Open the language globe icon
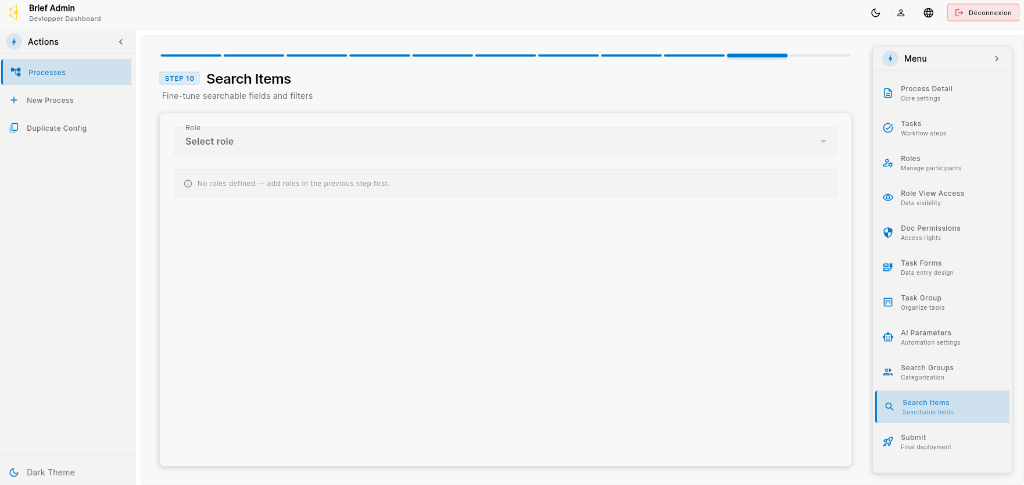 pos(928,12)
